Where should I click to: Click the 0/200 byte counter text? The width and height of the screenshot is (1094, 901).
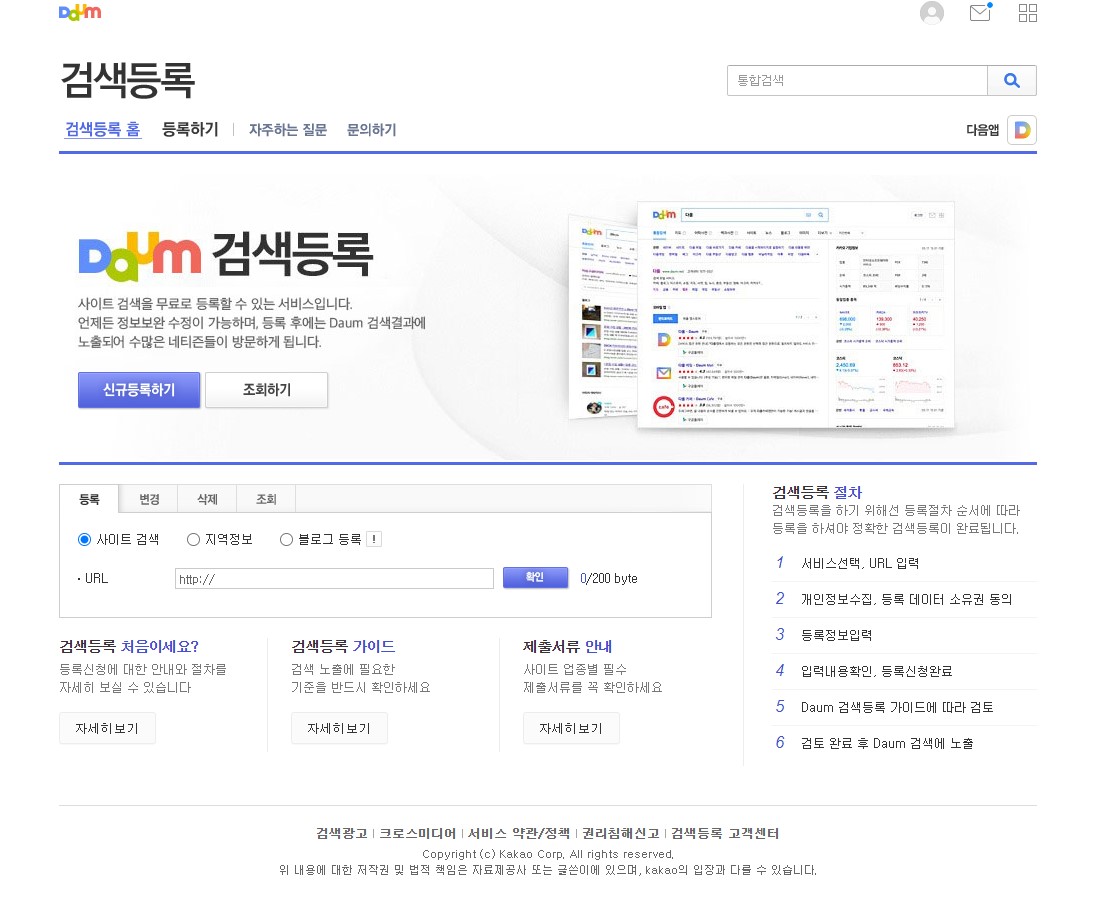(609, 579)
